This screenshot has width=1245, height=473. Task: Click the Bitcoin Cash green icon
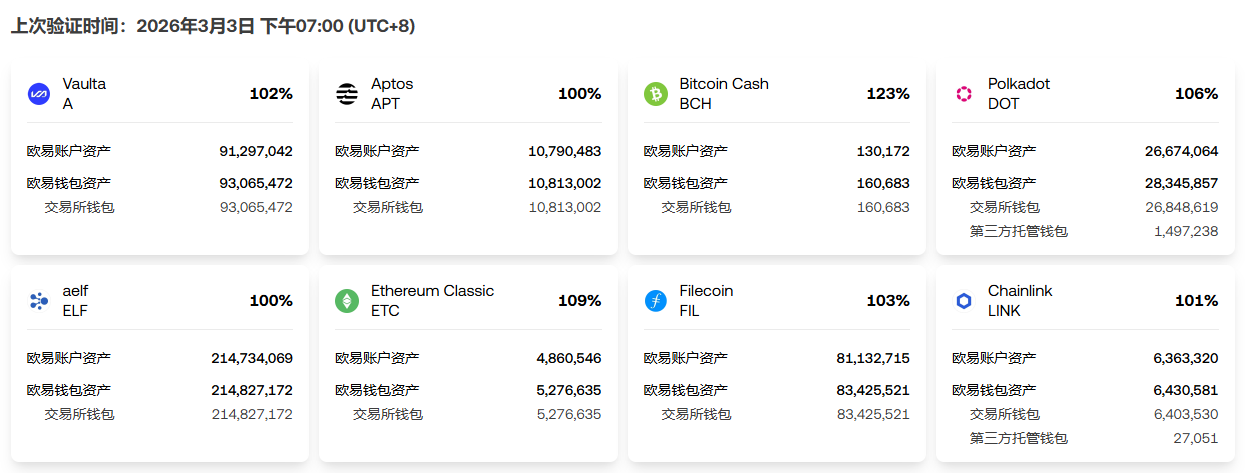(656, 94)
